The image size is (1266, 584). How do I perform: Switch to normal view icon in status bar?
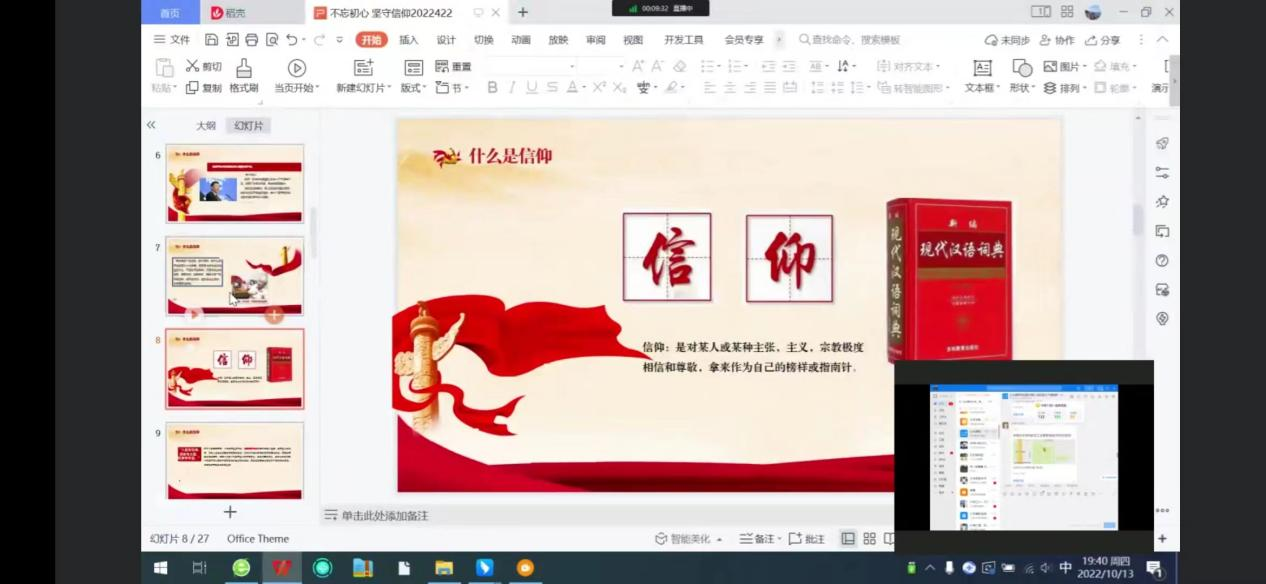pyautogui.click(x=848, y=539)
